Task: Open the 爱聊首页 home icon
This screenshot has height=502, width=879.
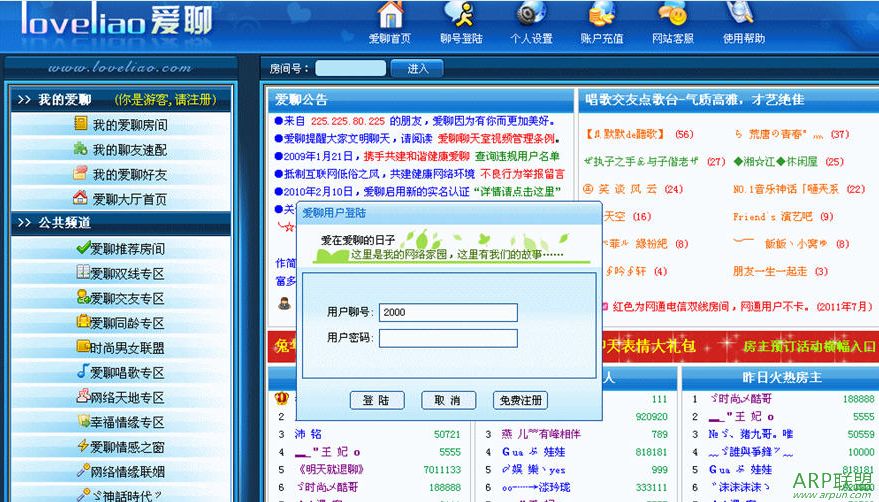Action: [x=391, y=15]
